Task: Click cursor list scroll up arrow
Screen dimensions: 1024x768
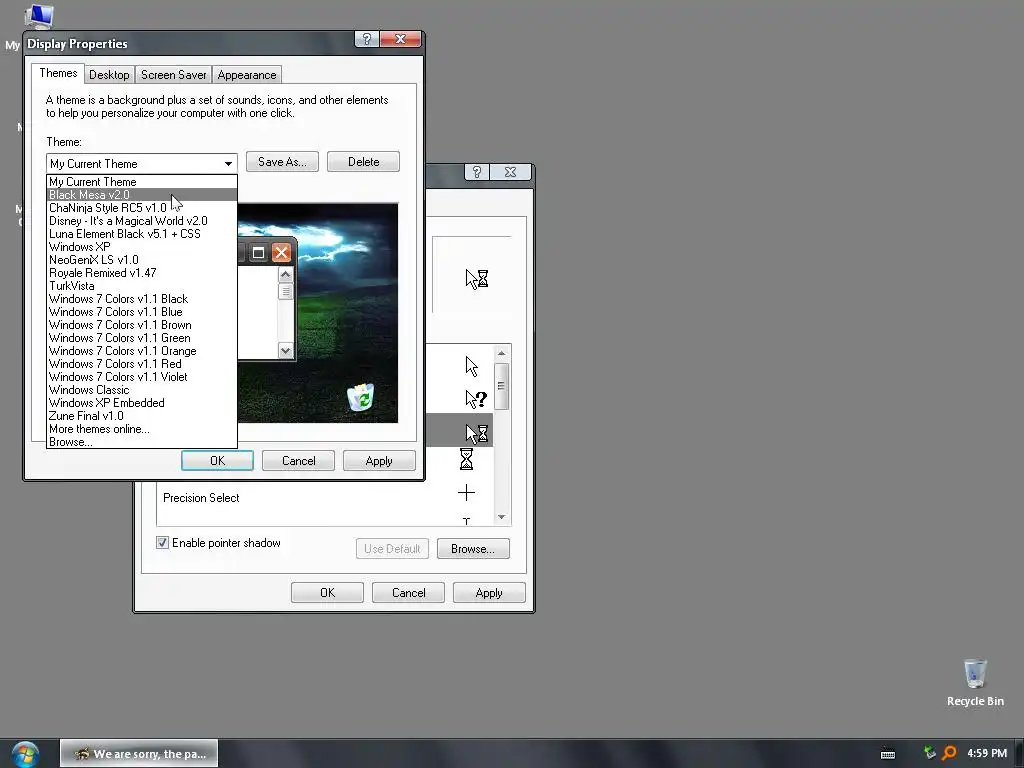Action: click(x=502, y=353)
